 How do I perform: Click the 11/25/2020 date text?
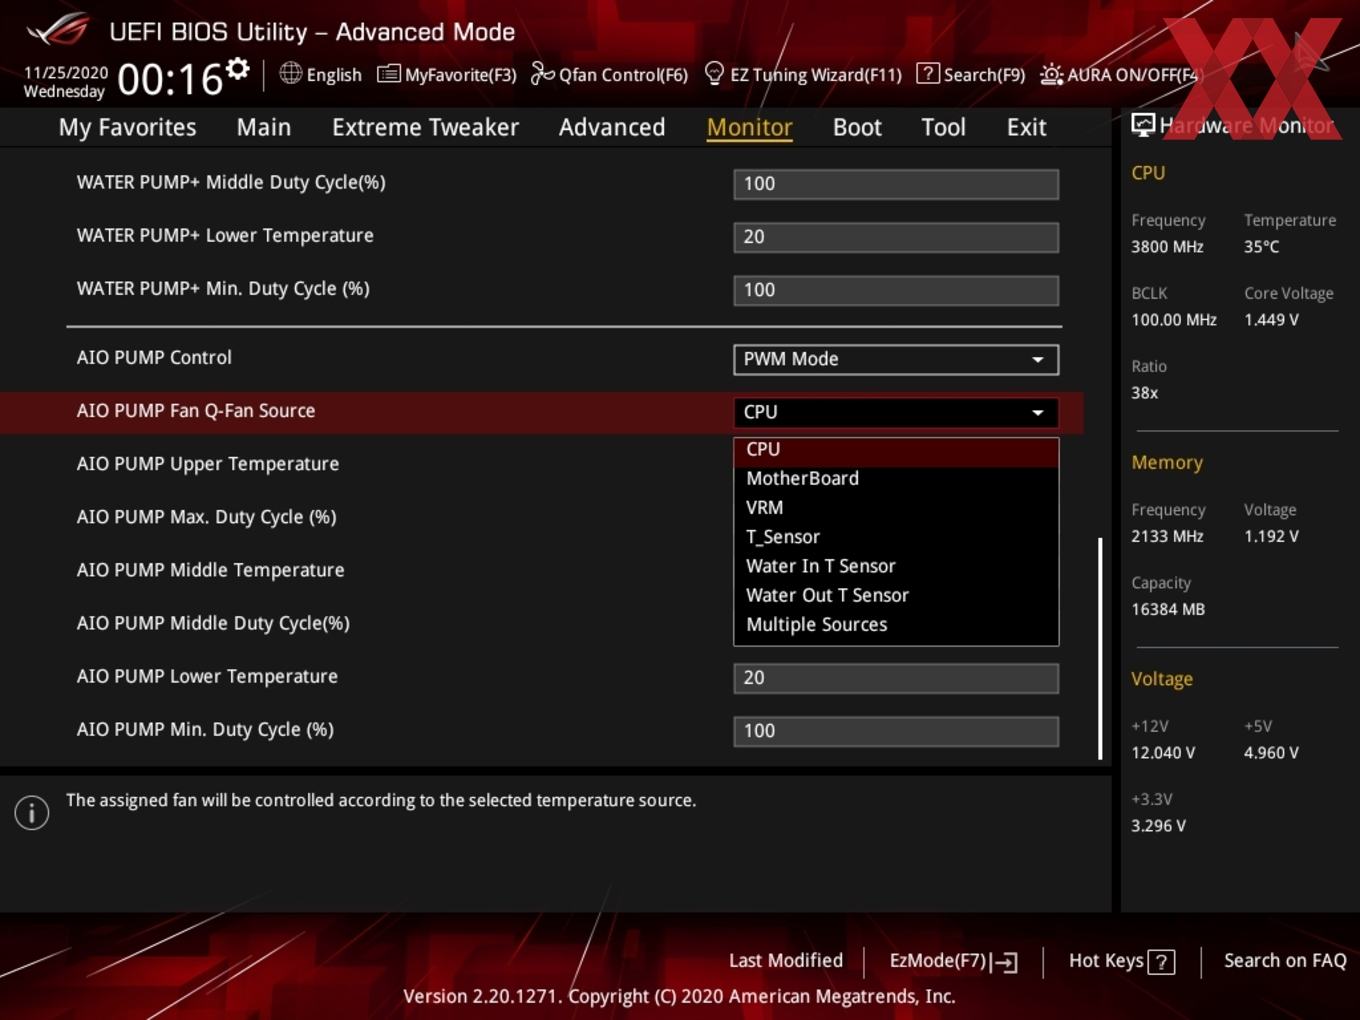pos(66,73)
